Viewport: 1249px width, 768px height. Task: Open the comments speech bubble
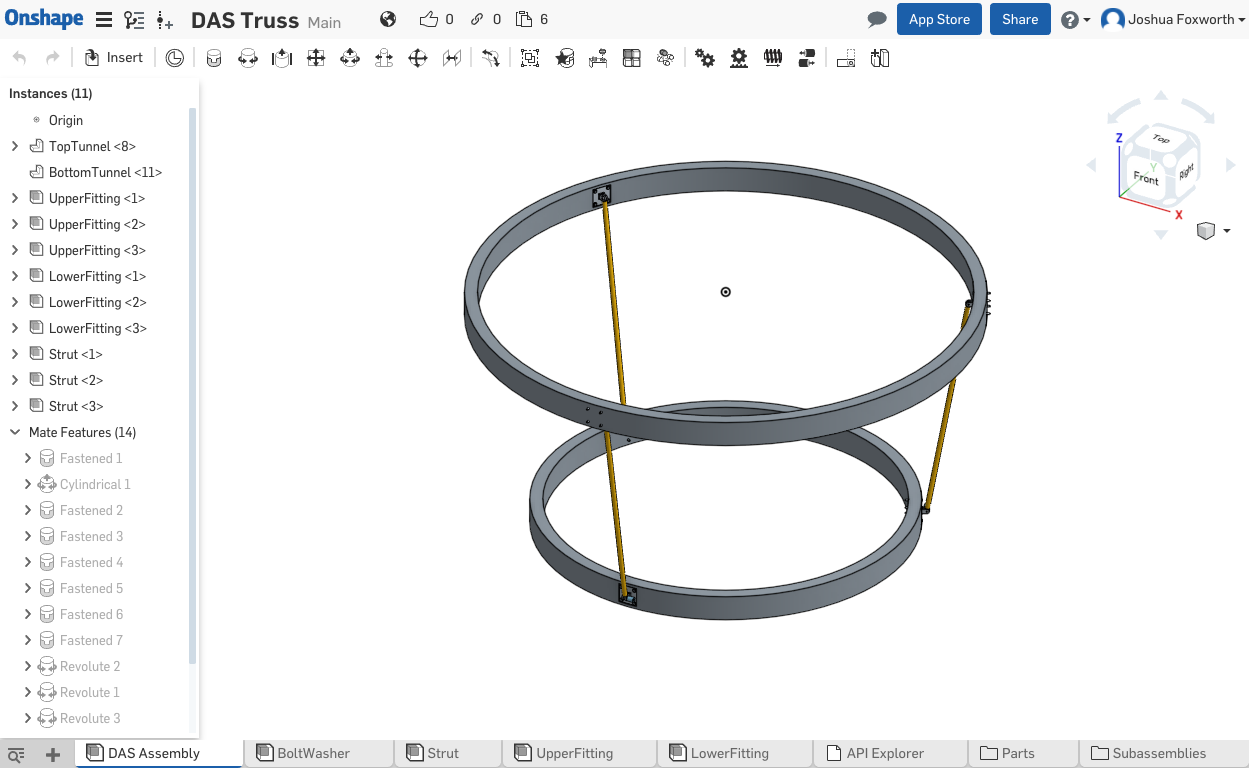pyautogui.click(x=877, y=20)
